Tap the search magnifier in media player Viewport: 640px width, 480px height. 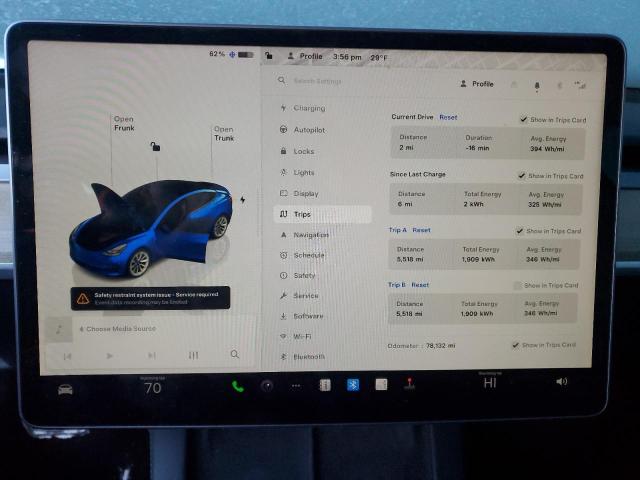pyautogui.click(x=235, y=354)
